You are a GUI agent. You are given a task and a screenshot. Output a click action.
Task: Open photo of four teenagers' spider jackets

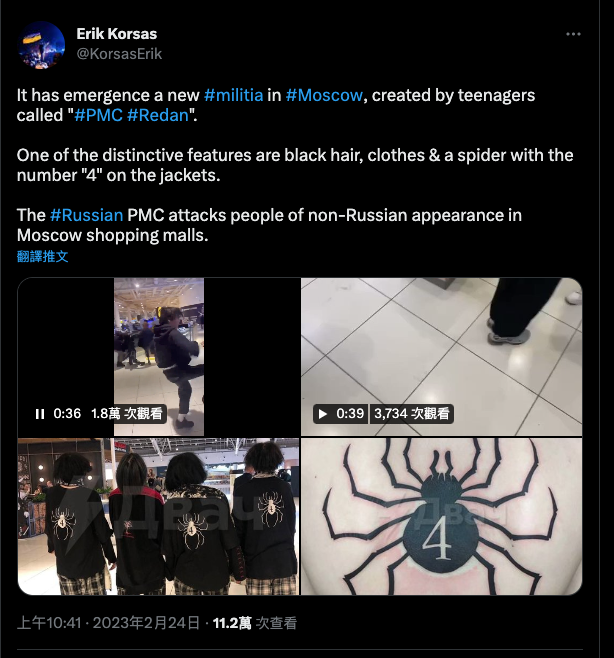click(x=159, y=517)
